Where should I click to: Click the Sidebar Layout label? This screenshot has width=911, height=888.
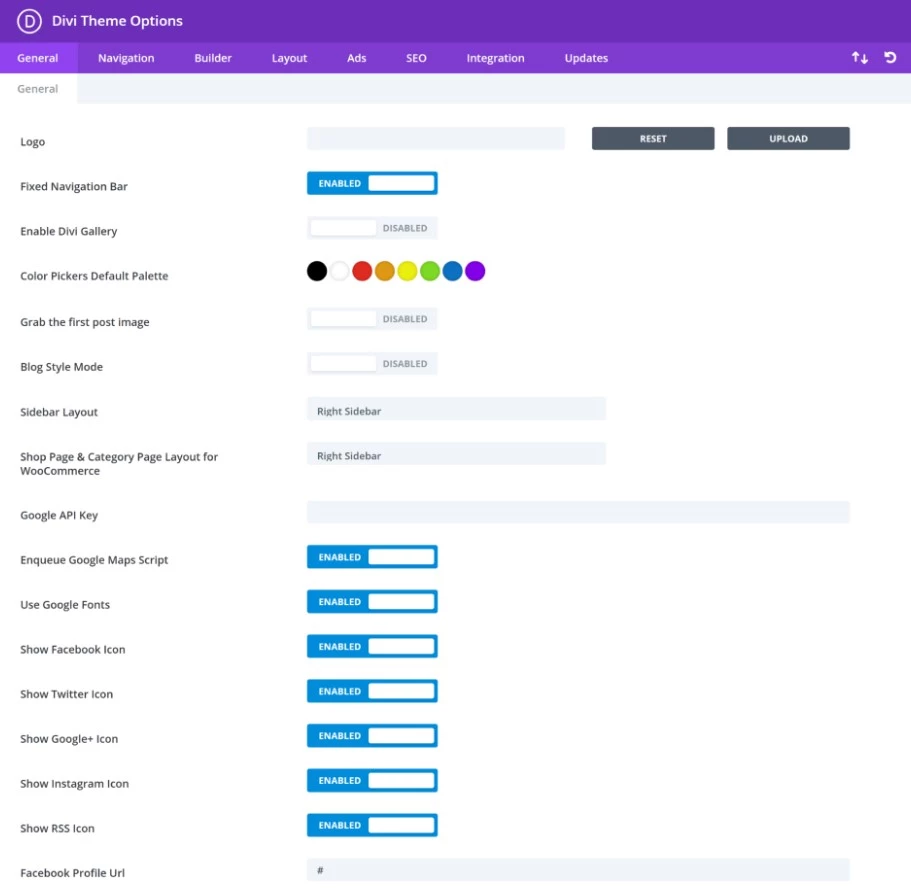tap(59, 412)
